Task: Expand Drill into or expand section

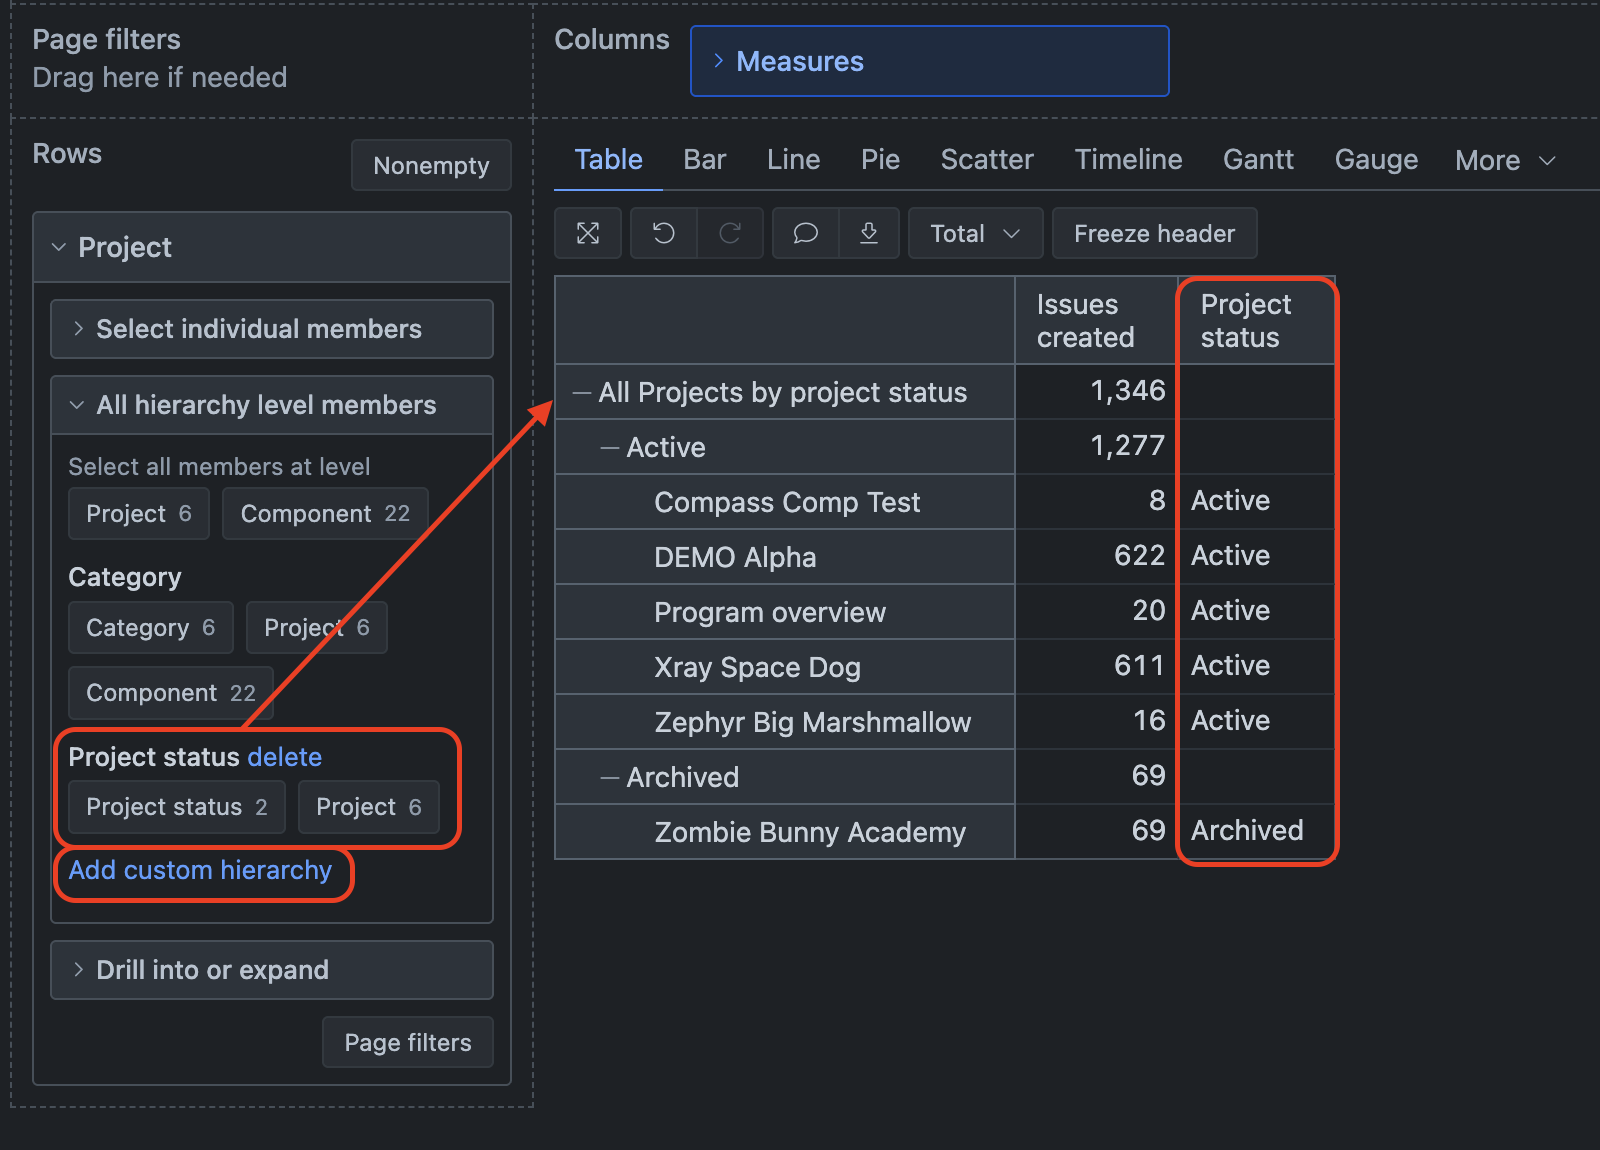Action: [x=79, y=970]
